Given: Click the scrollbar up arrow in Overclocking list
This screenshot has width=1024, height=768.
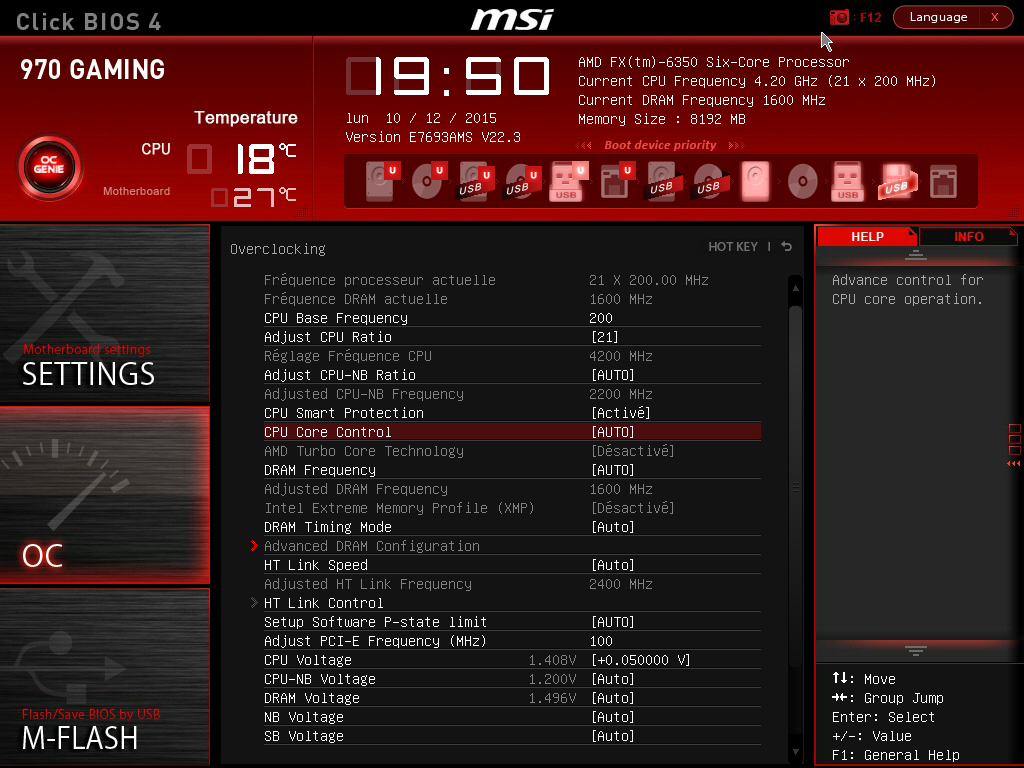Looking at the screenshot, I should click(x=795, y=287).
